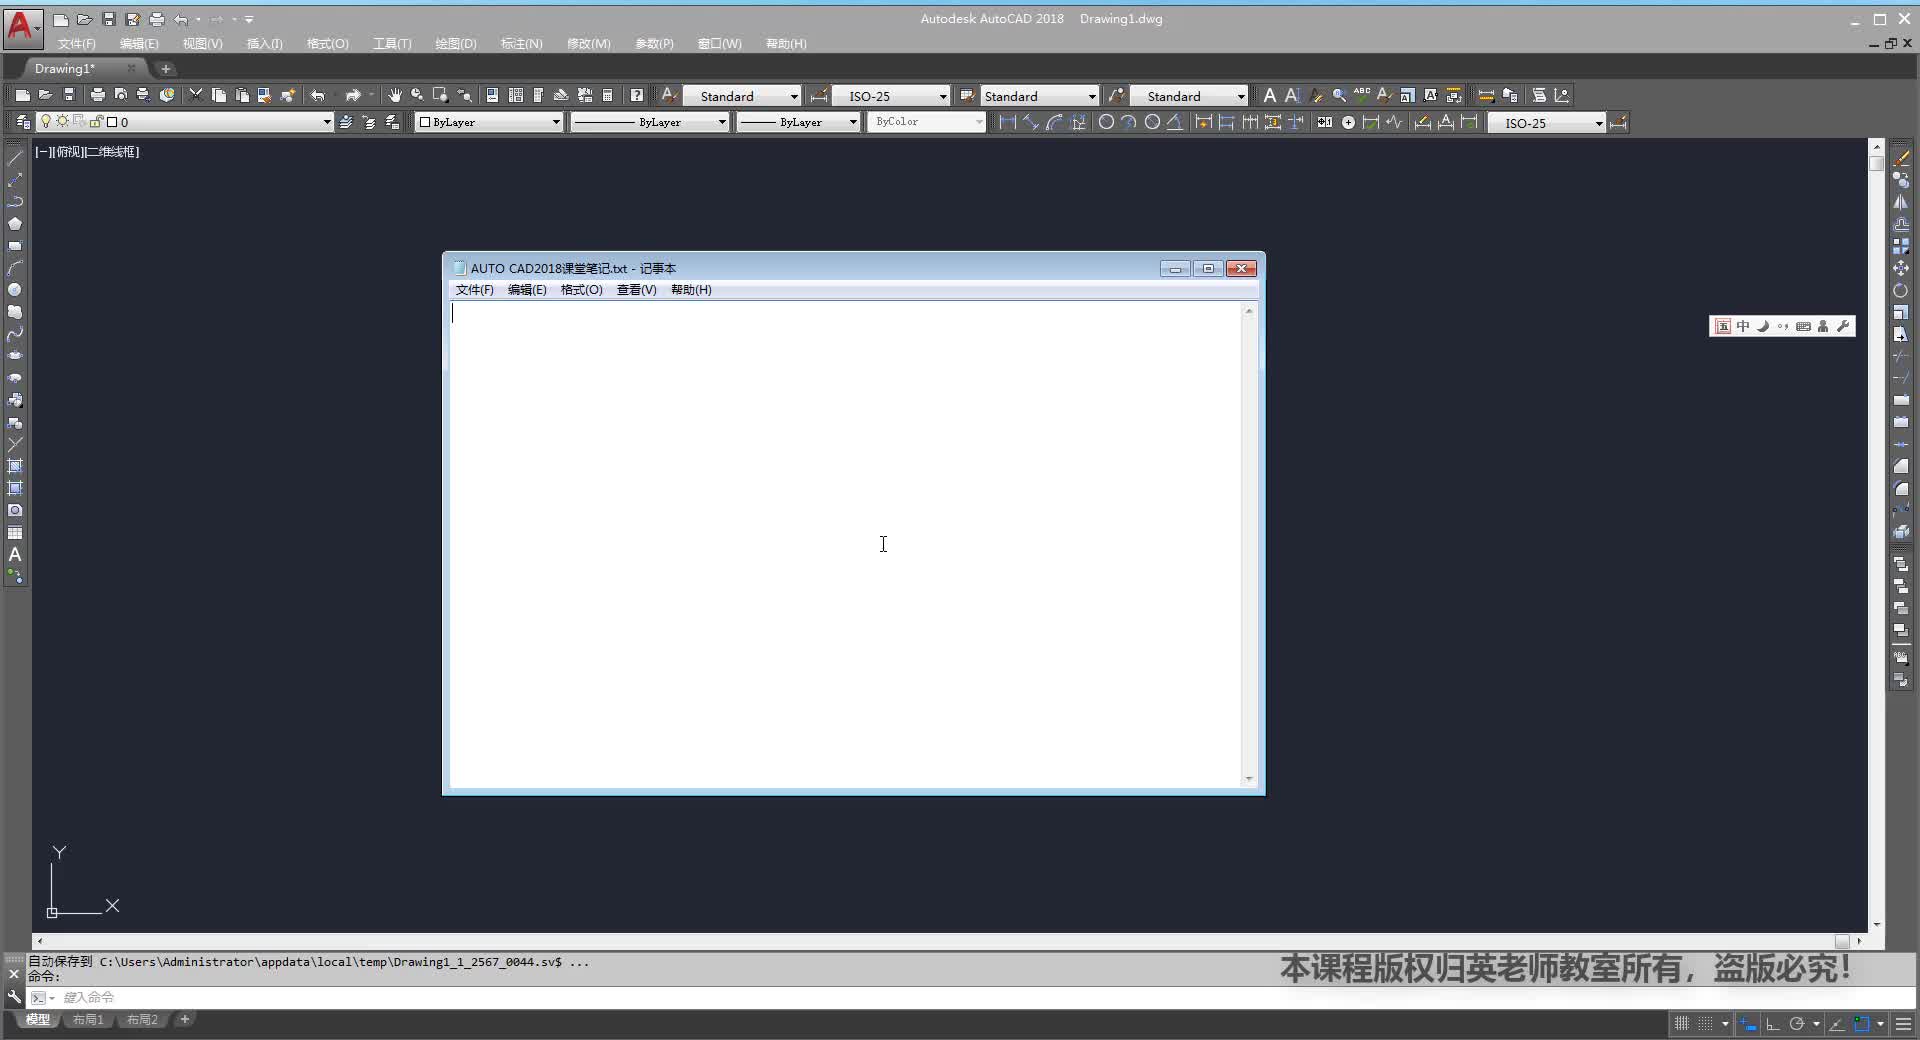Open Notepad 查看(V) menu
The width and height of the screenshot is (1920, 1040).
[x=636, y=290]
